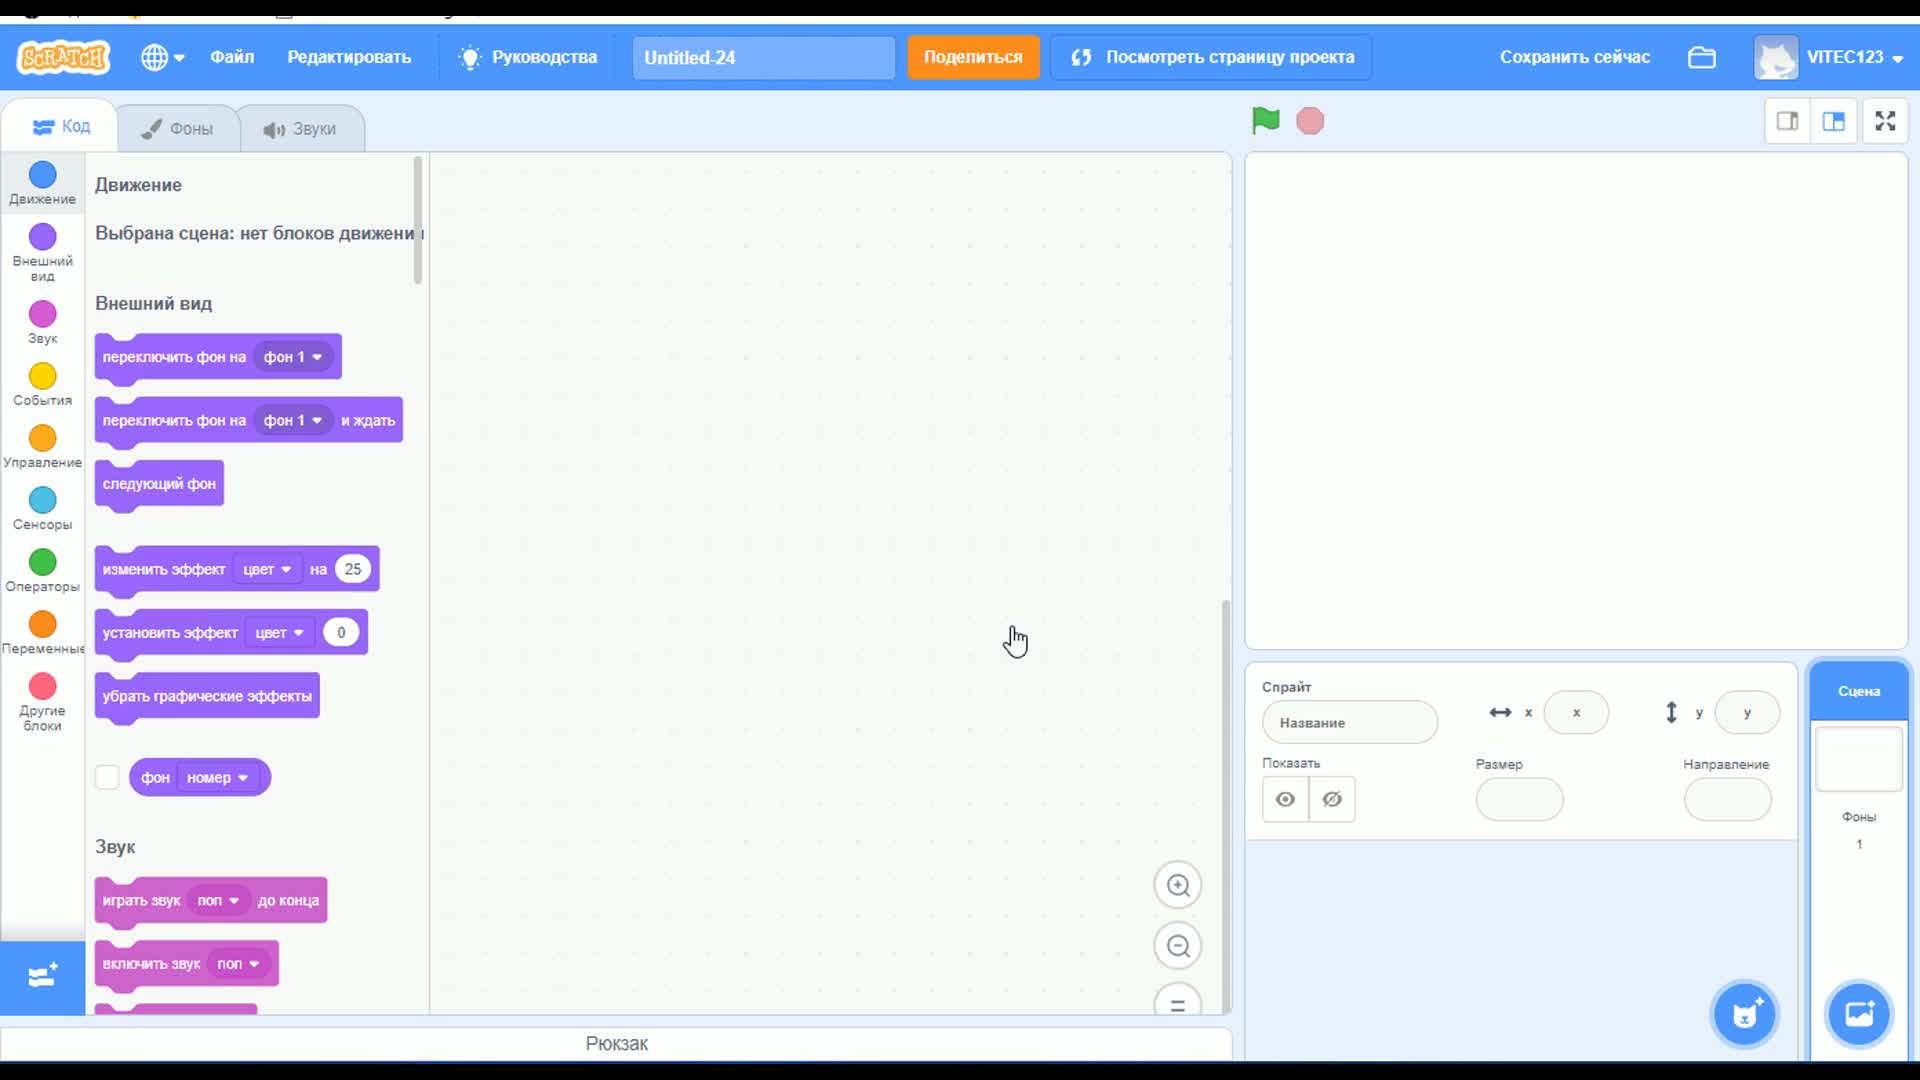The width and height of the screenshot is (1920, 1080).
Task: Open цвет dropdown in изменить эффект block
Action: (x=266, y=569)
